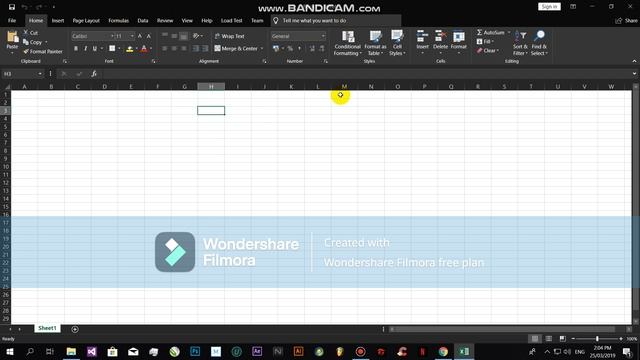
Task: Decrease font size with small A
Action: tap(149, 36)
